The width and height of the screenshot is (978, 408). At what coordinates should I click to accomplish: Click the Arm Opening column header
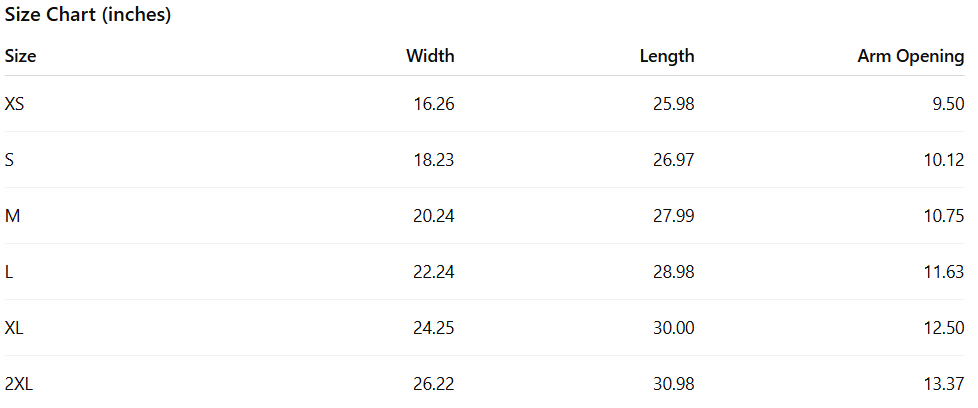pos(911,56)
